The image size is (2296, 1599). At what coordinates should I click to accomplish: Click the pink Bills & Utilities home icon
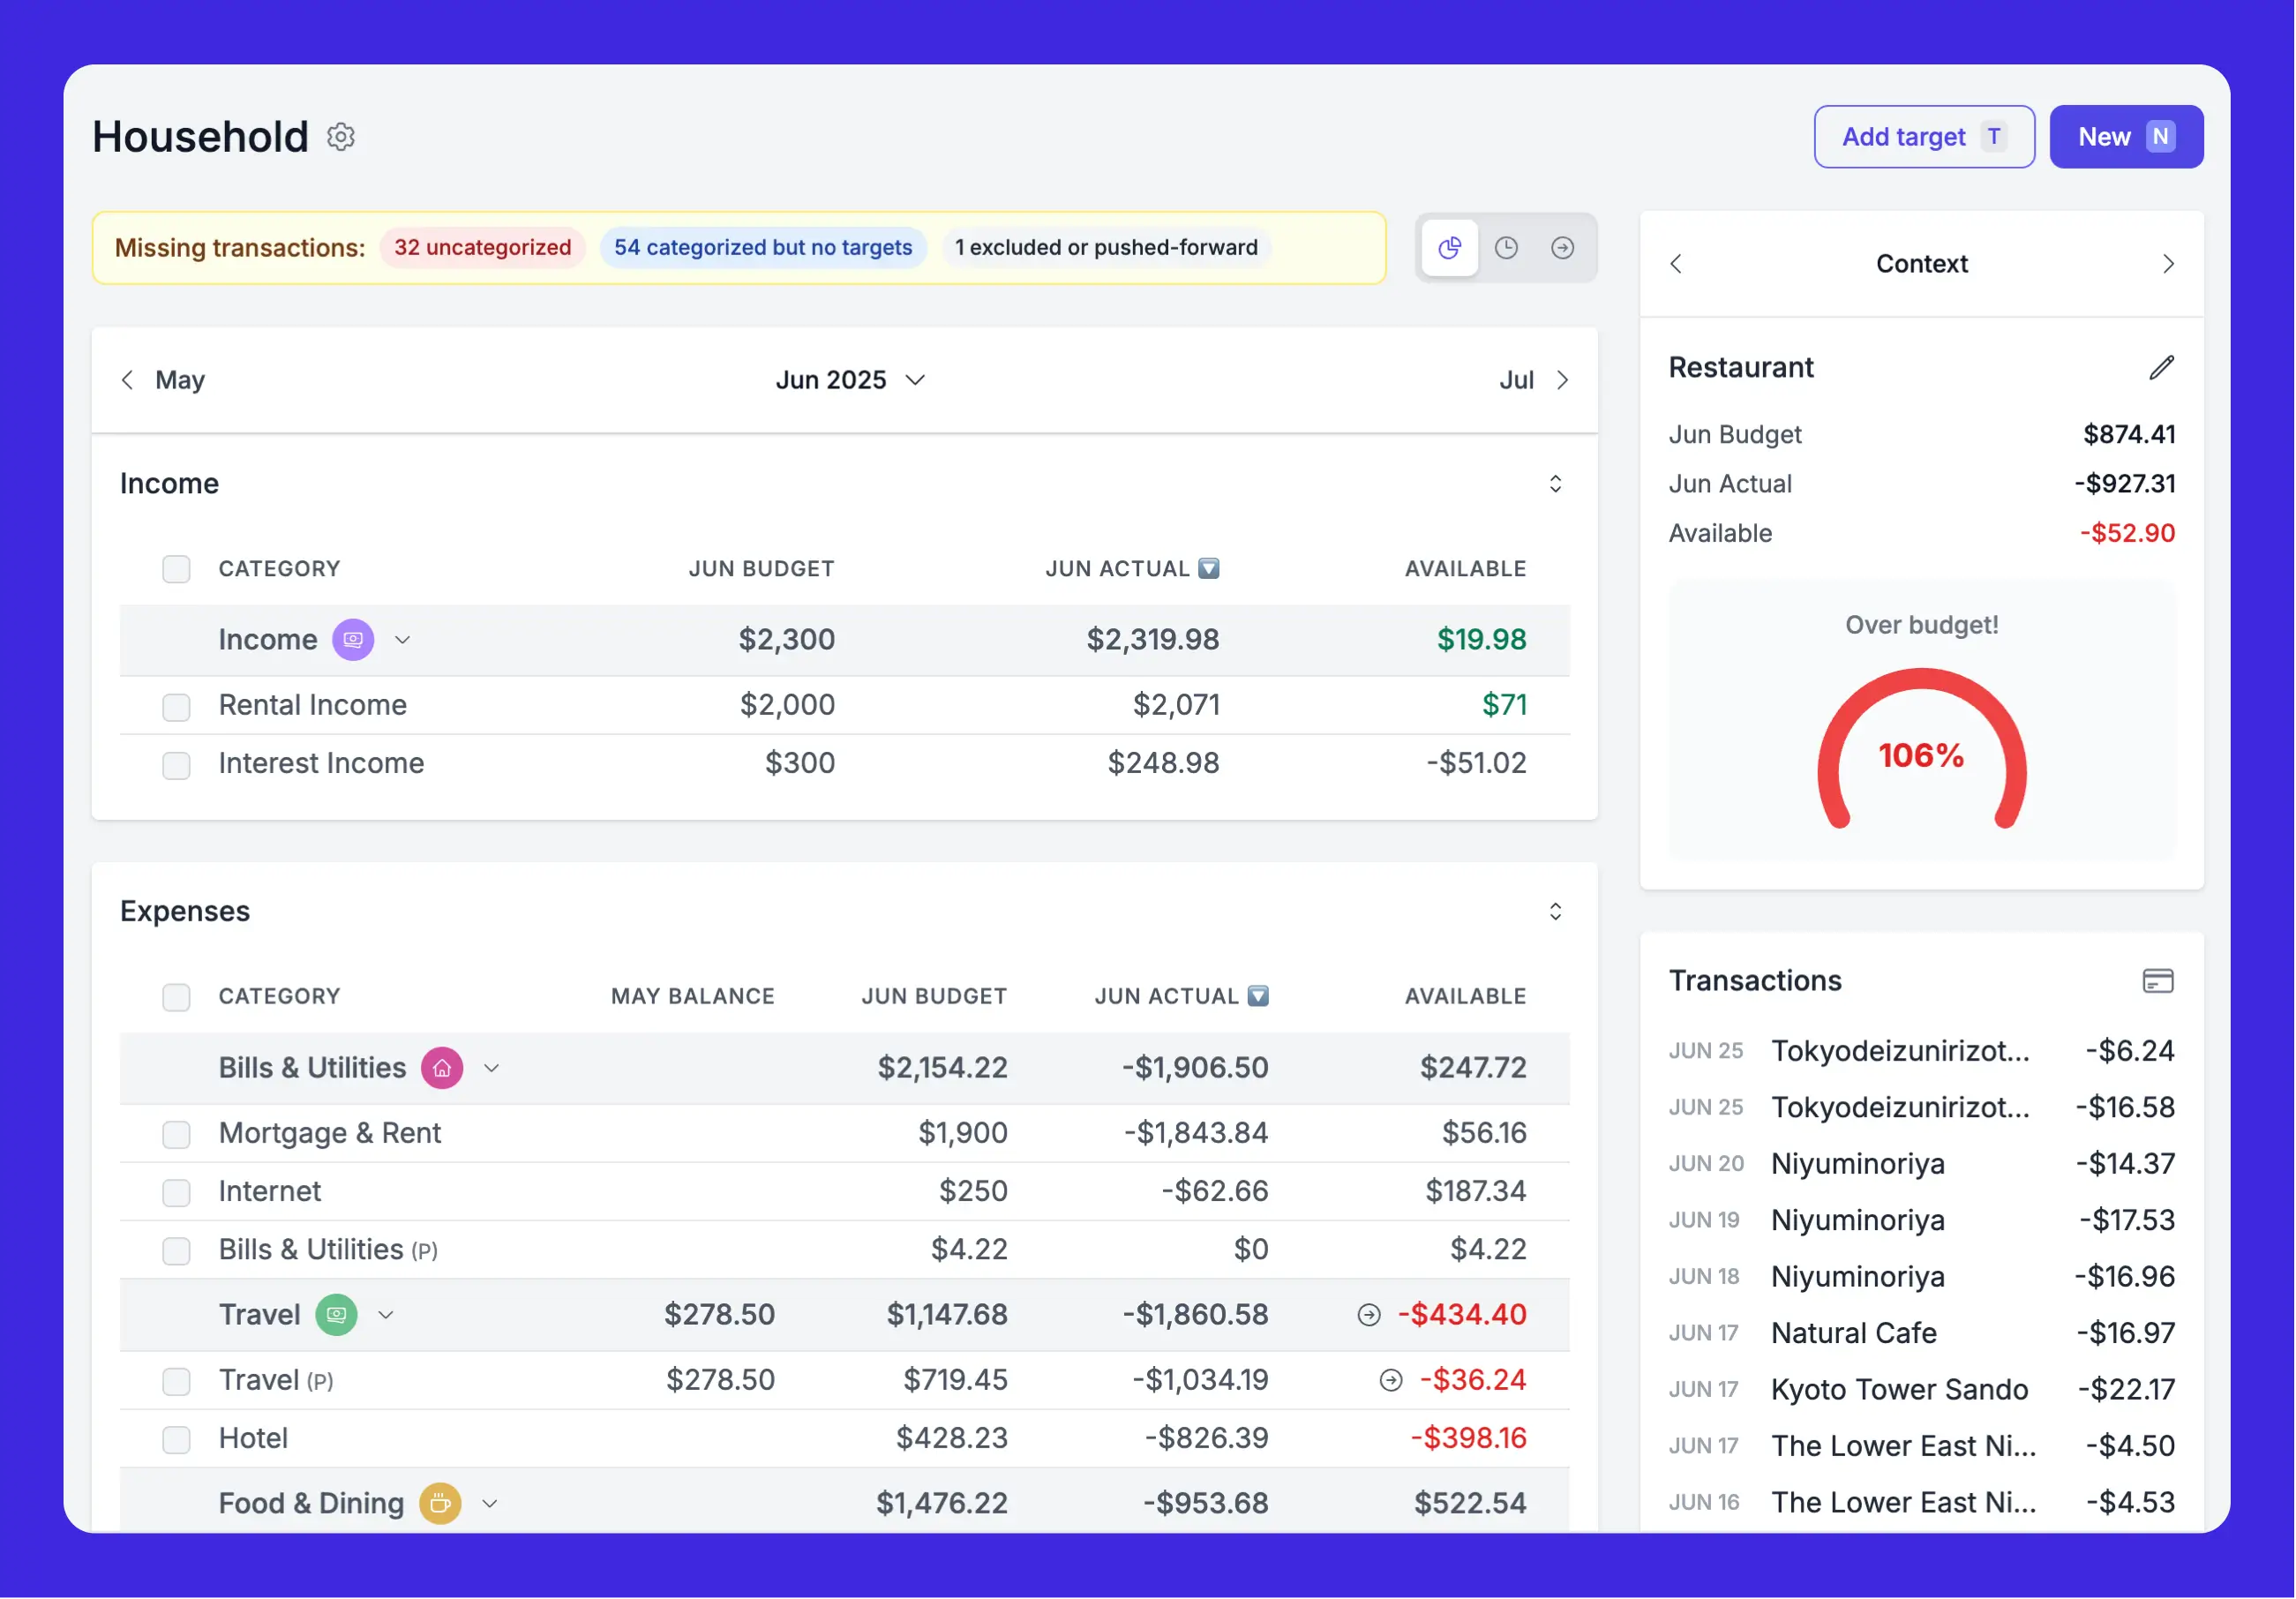[442, 1068]
